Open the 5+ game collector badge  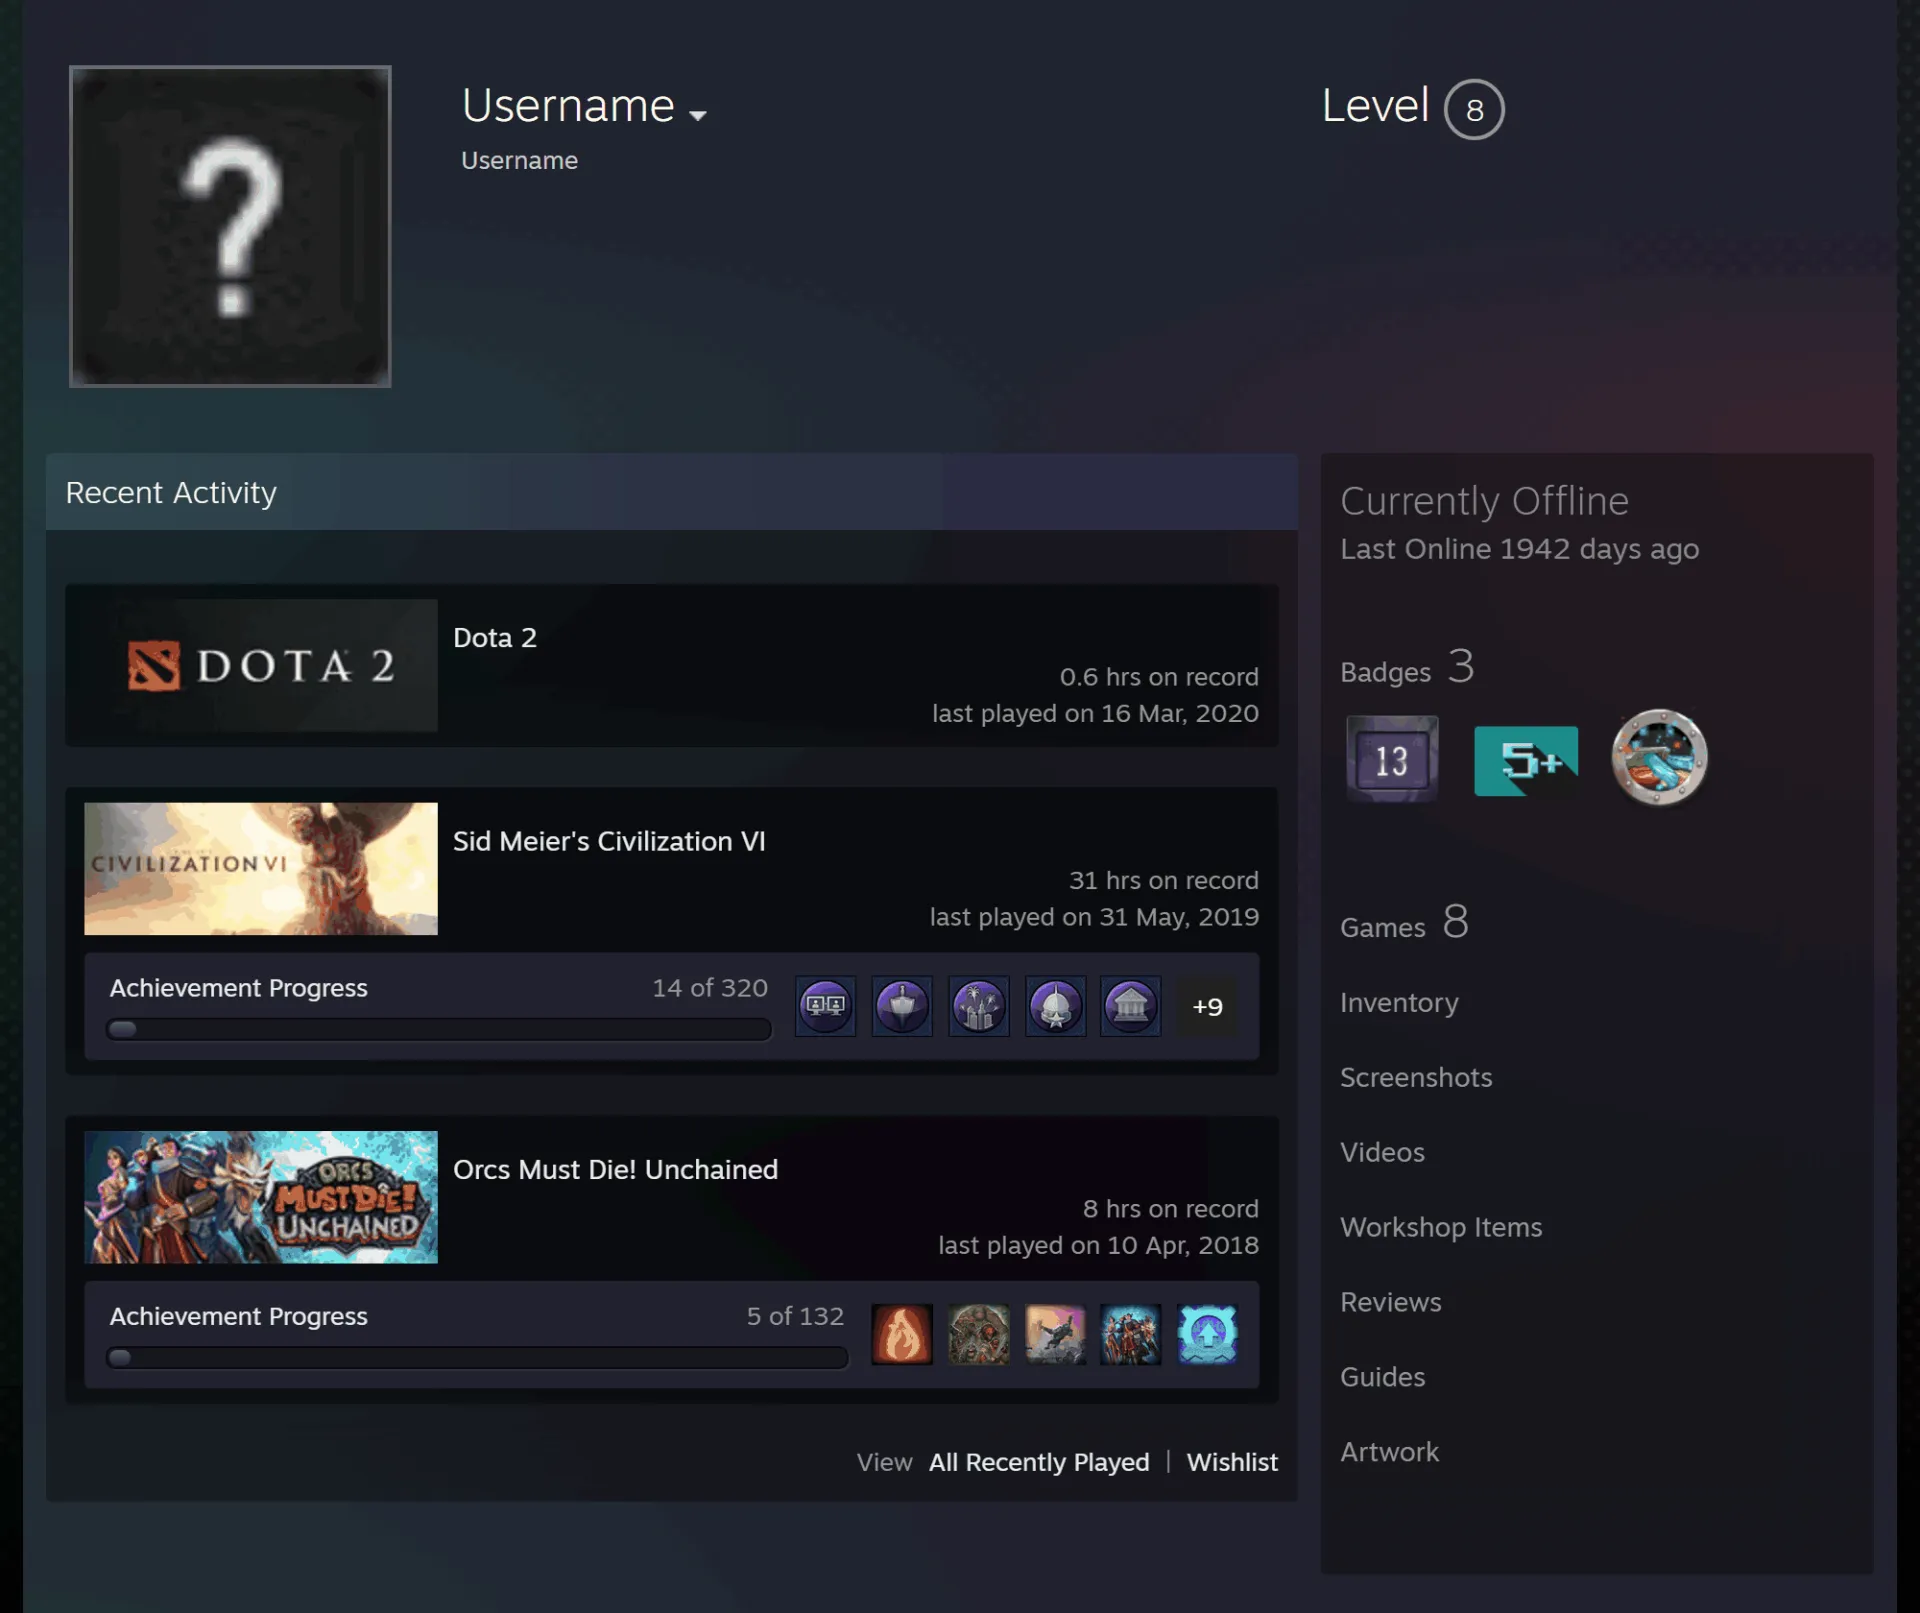click(1526, 760)
